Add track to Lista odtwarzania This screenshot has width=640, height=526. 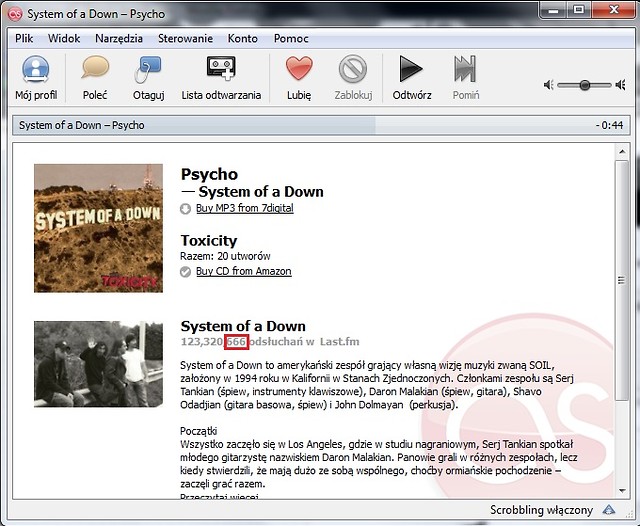(221, 78)
